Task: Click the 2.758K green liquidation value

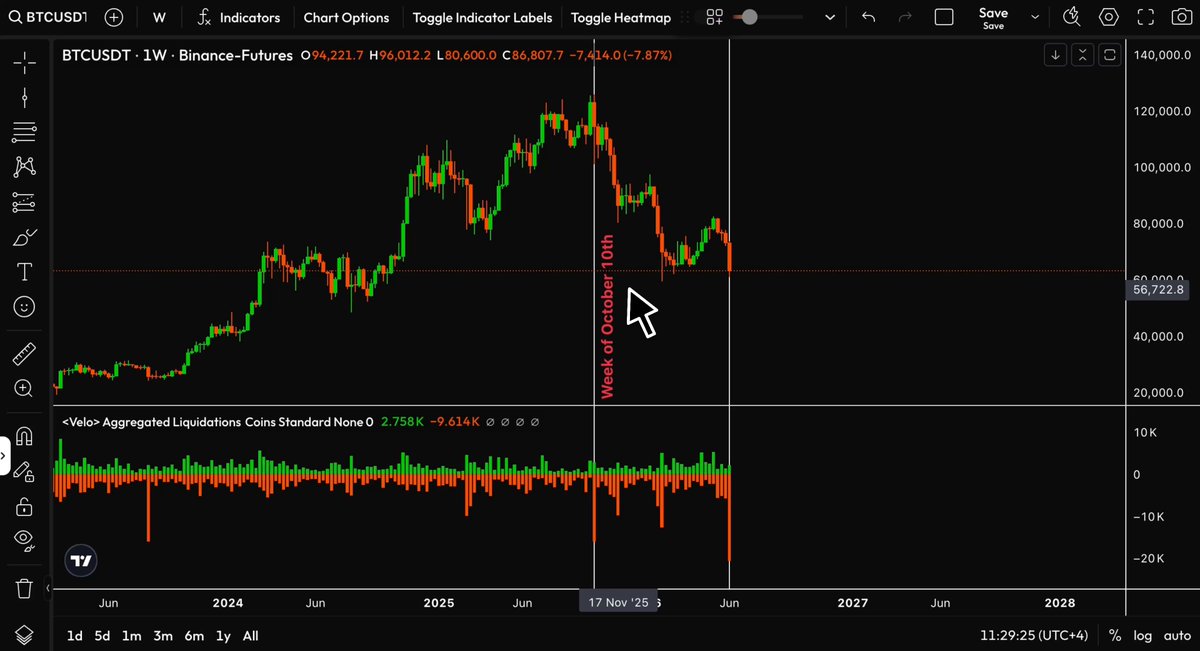Action: pyautogui.click(x=403, y=422)
